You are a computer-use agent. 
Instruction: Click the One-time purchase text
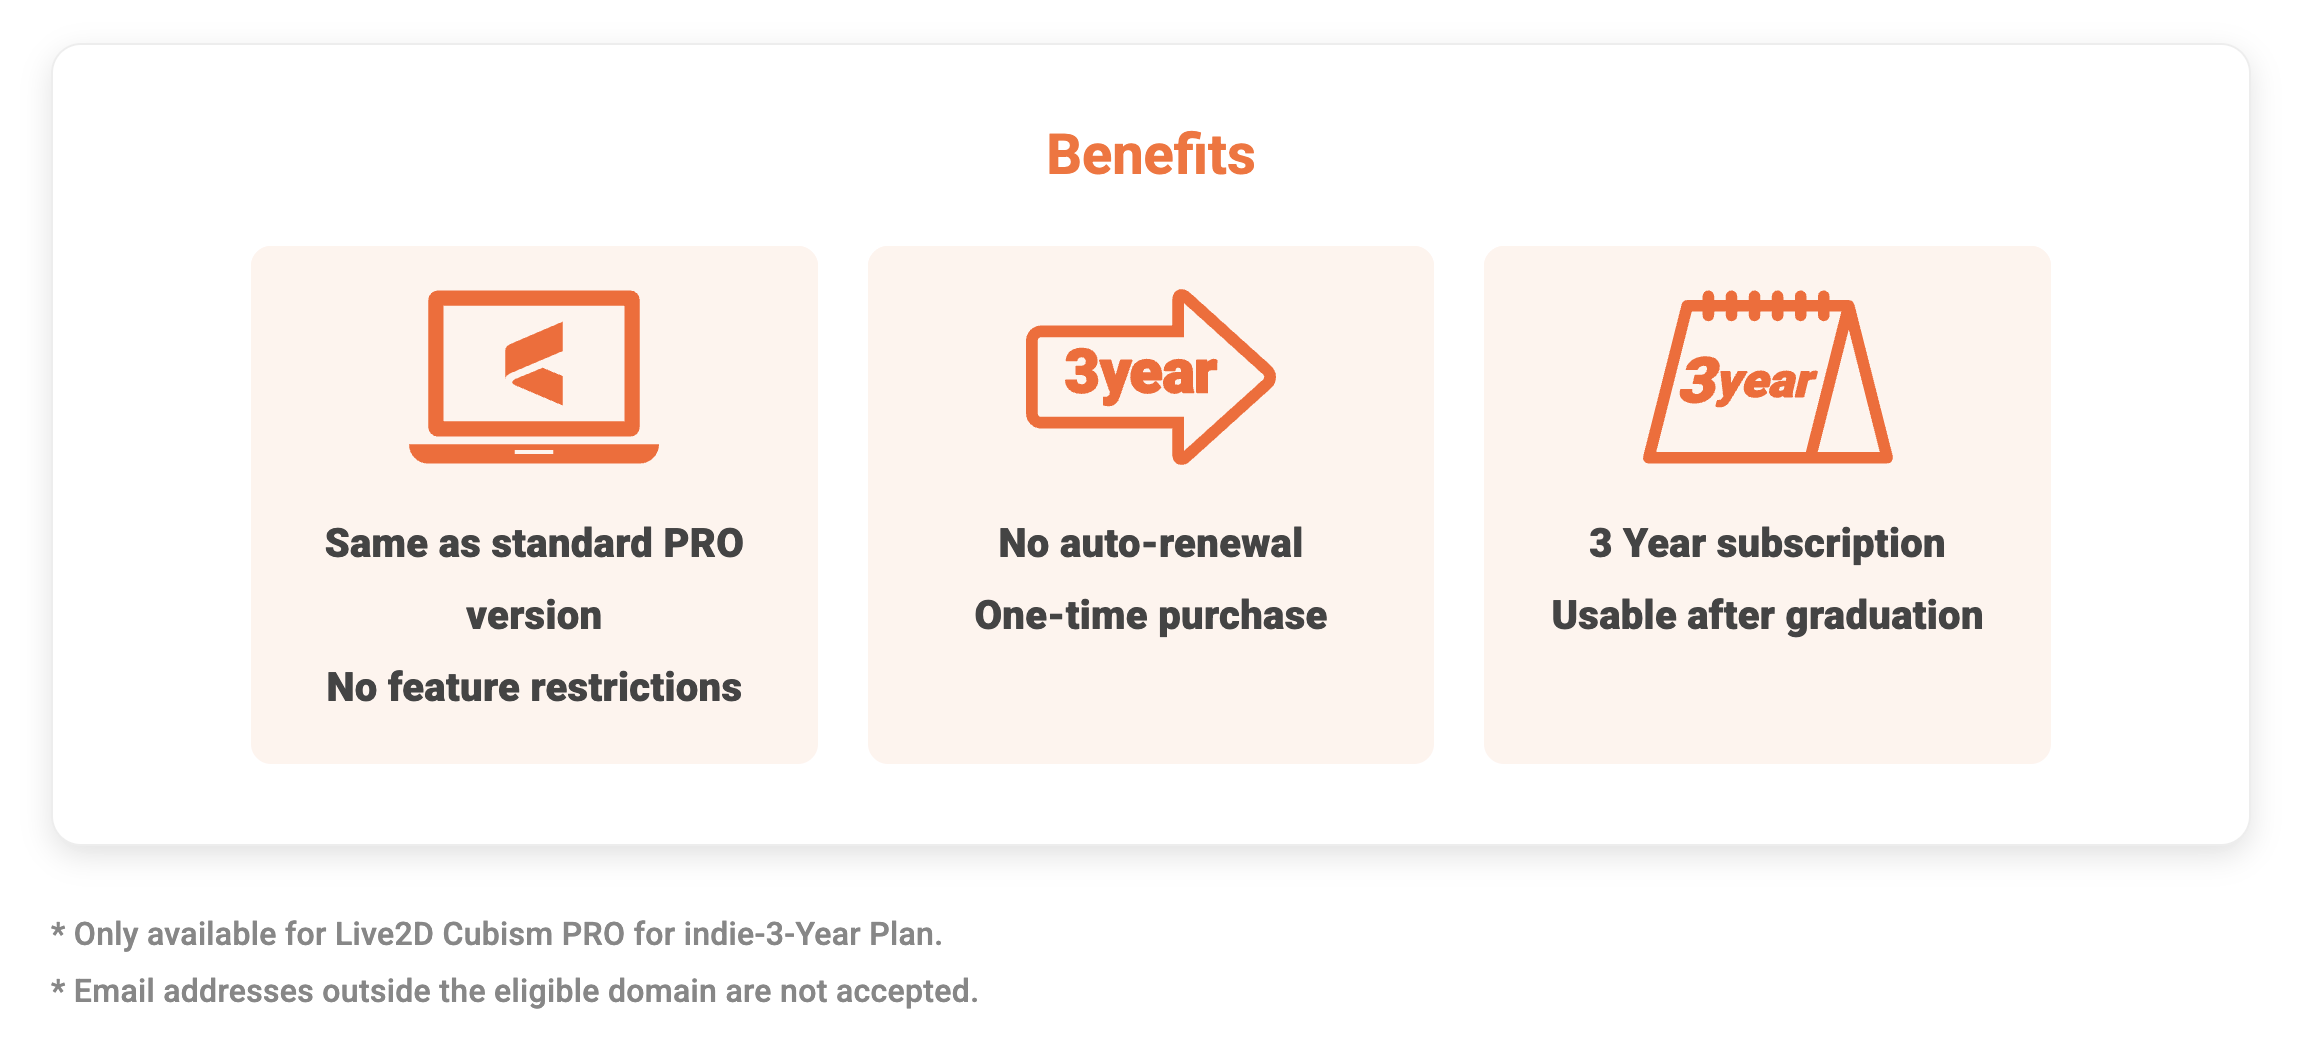[x=1150, y=616]
